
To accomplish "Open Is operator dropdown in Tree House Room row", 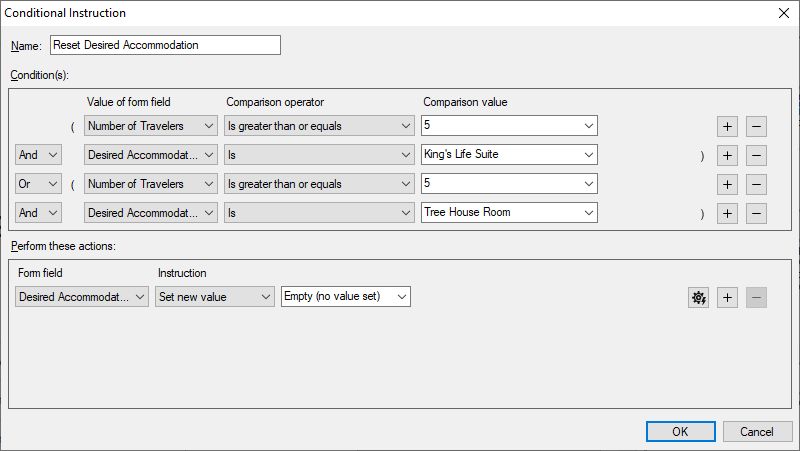I will pyautogui.click(x=318, y=213).
